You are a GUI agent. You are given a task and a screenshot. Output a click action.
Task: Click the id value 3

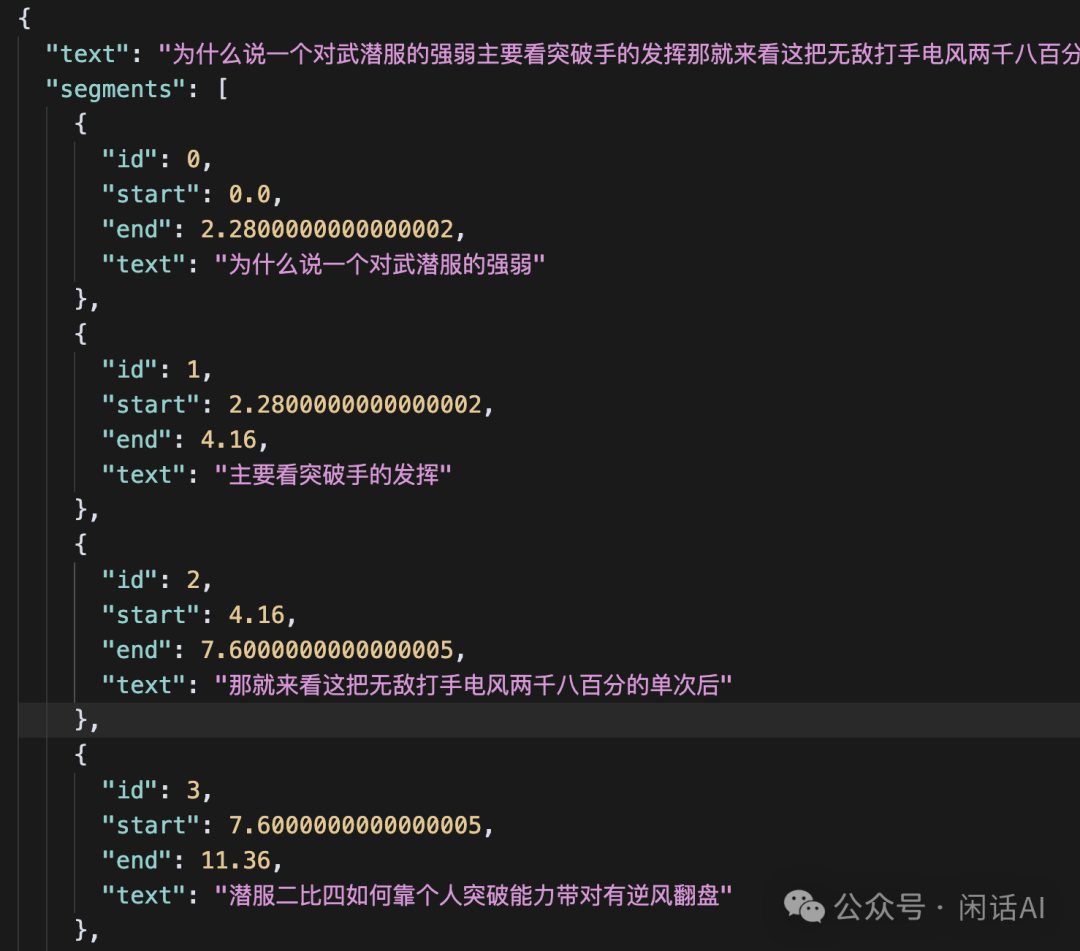(194, 790)
